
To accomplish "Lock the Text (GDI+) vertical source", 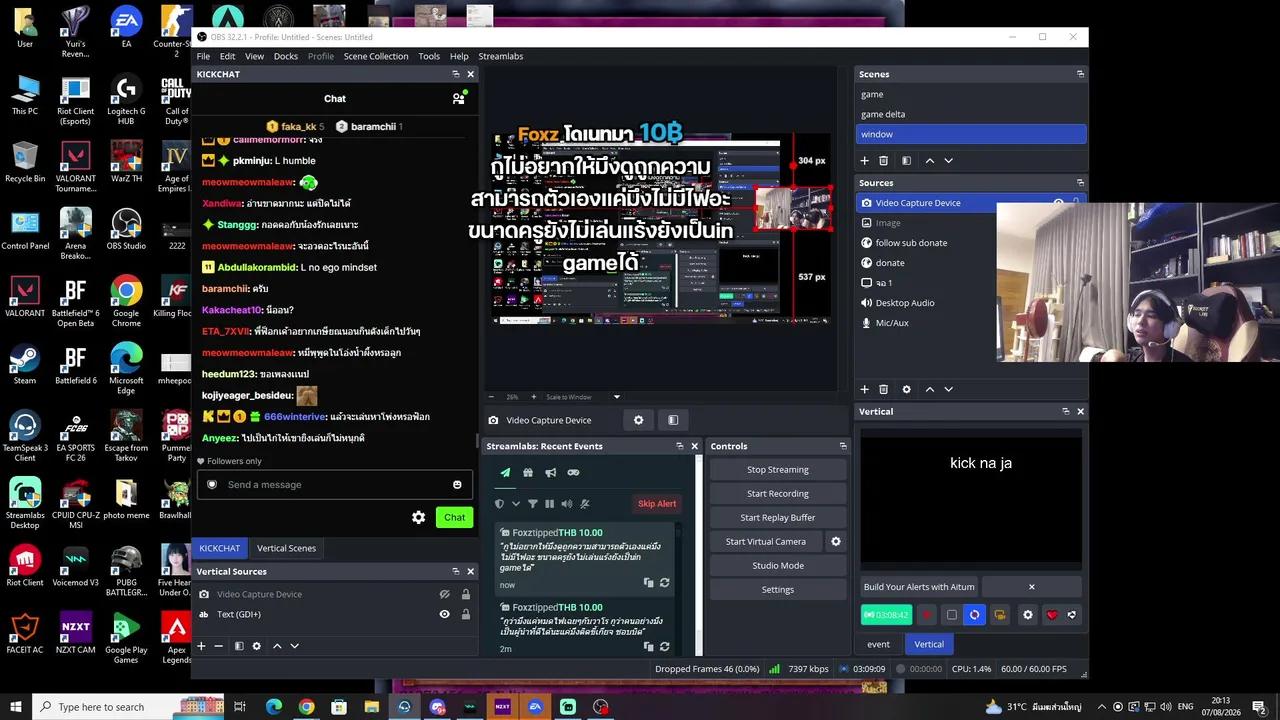I will click(465, 615).
